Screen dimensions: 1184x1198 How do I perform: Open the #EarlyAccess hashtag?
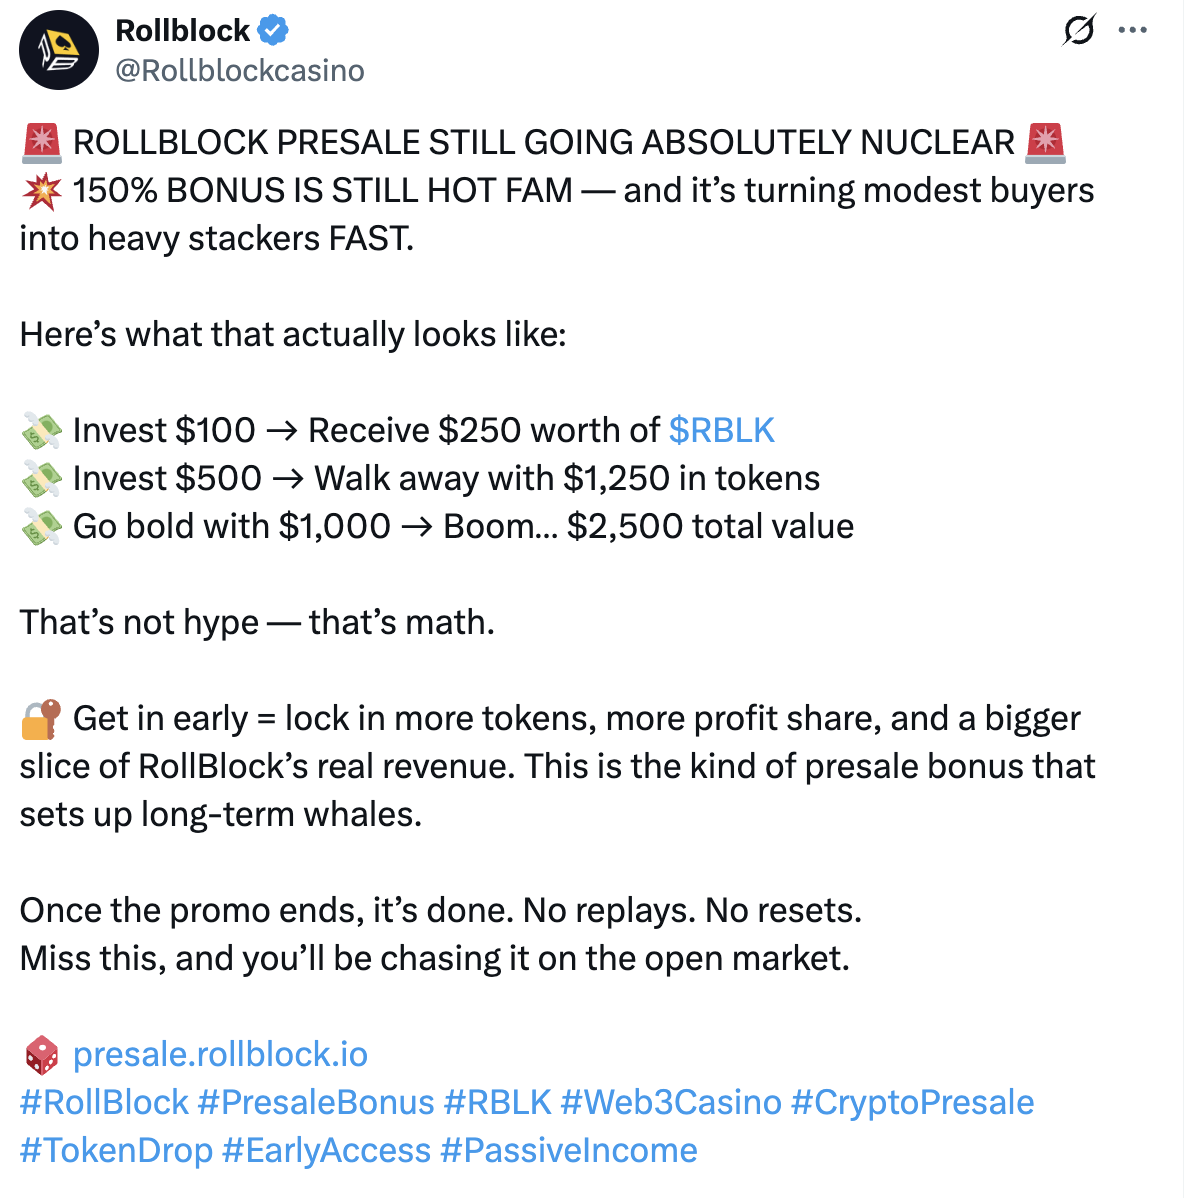[x=326, y=1151]
